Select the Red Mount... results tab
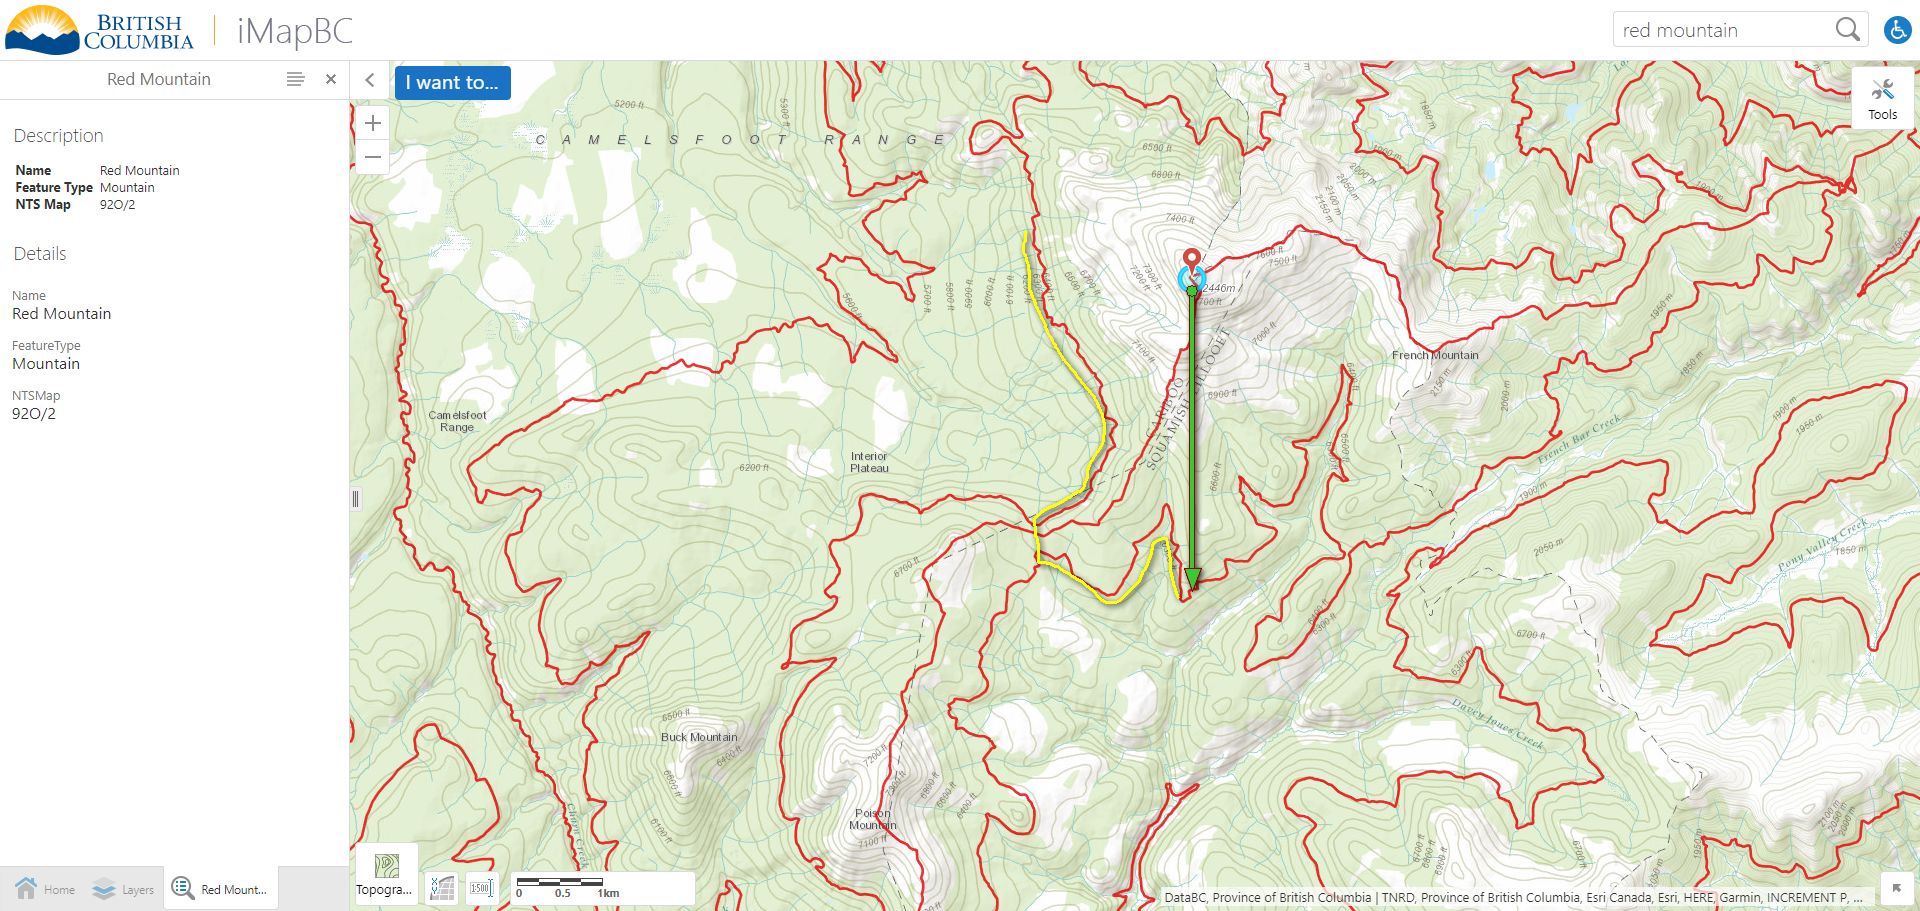1920x911 pixels. [221, 888]
